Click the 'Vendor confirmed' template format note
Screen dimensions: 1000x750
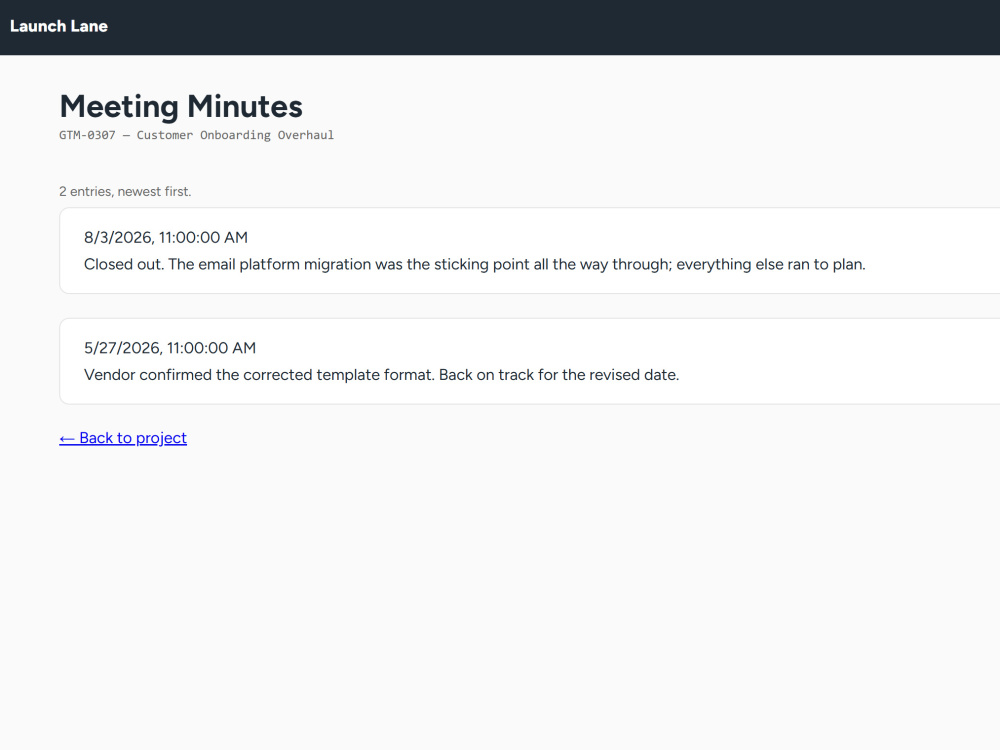pos(381,374)
